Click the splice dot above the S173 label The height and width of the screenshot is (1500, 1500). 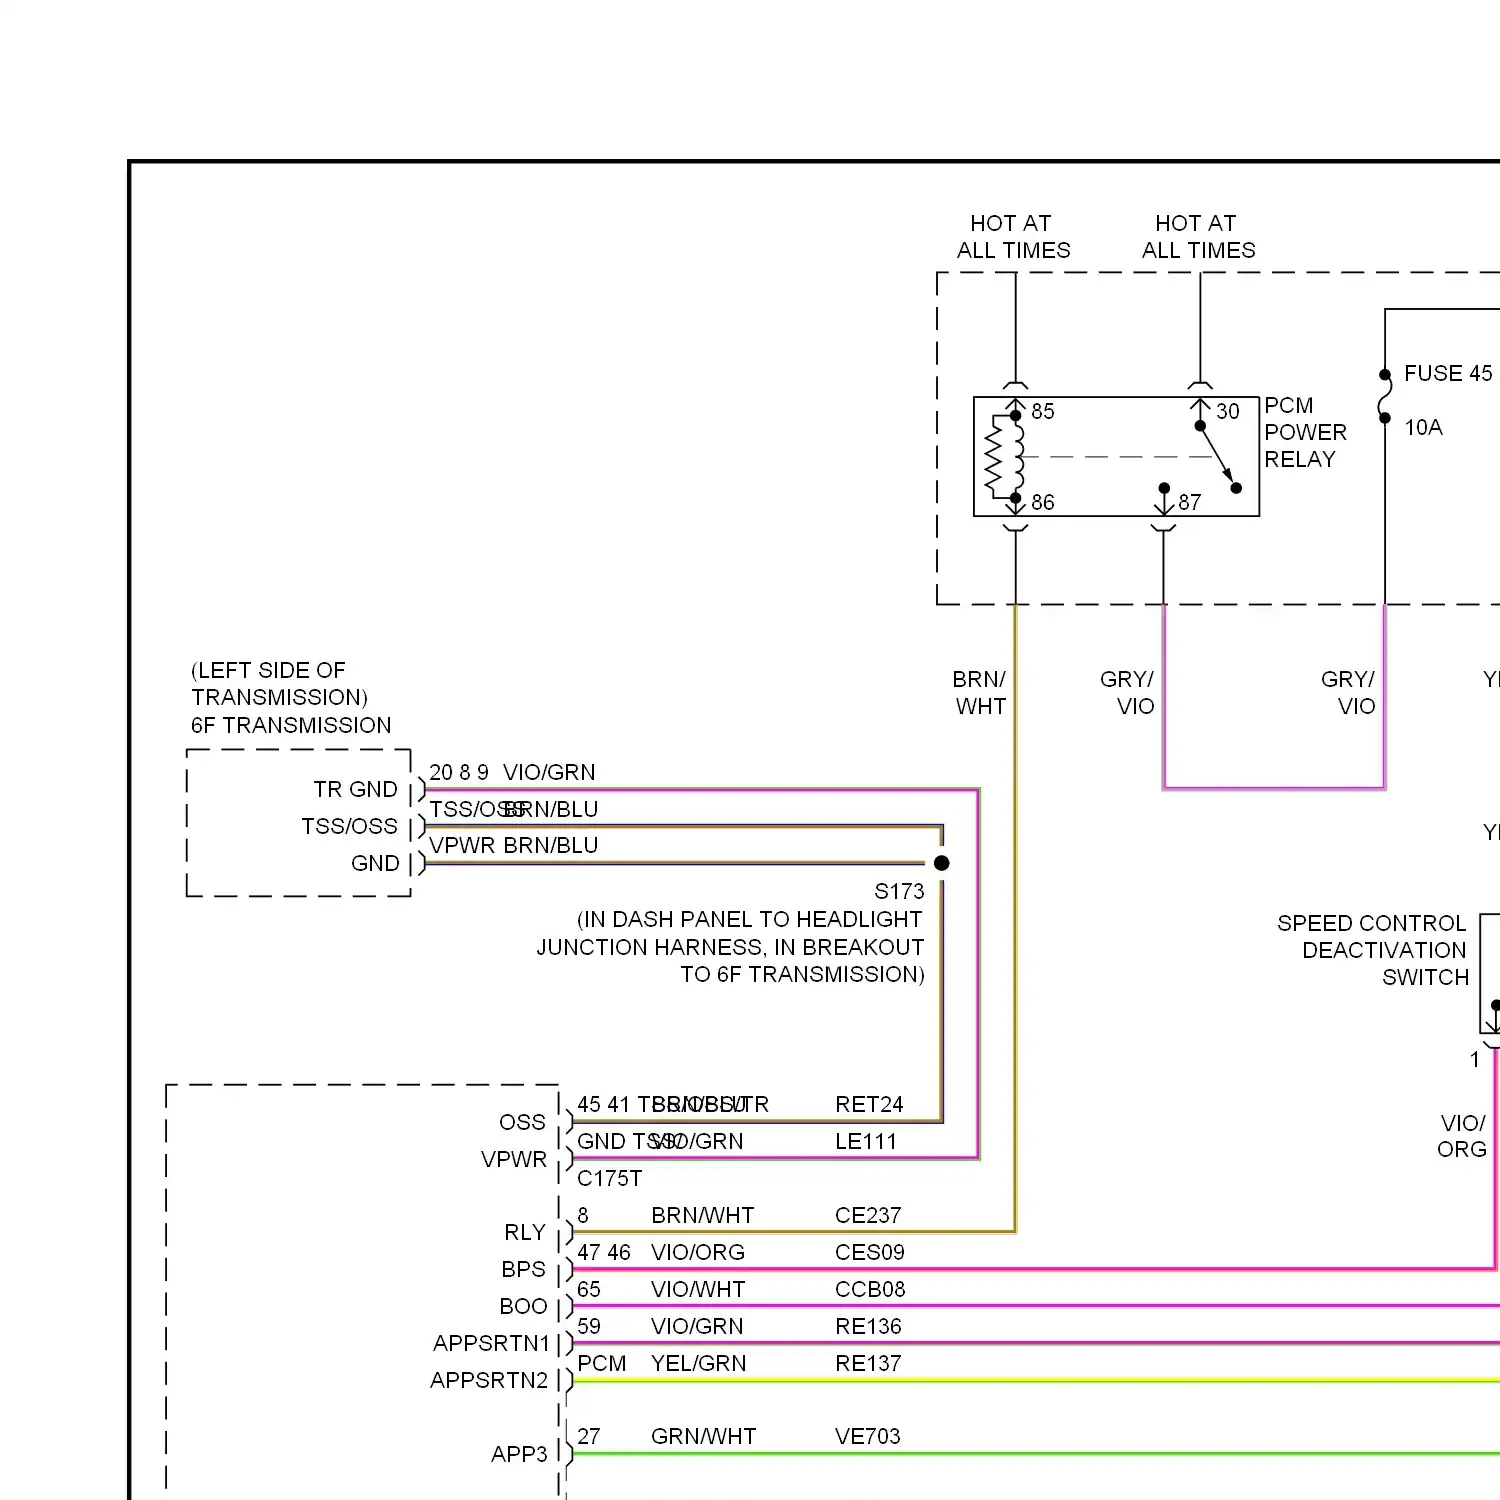[x=941, y=862]
